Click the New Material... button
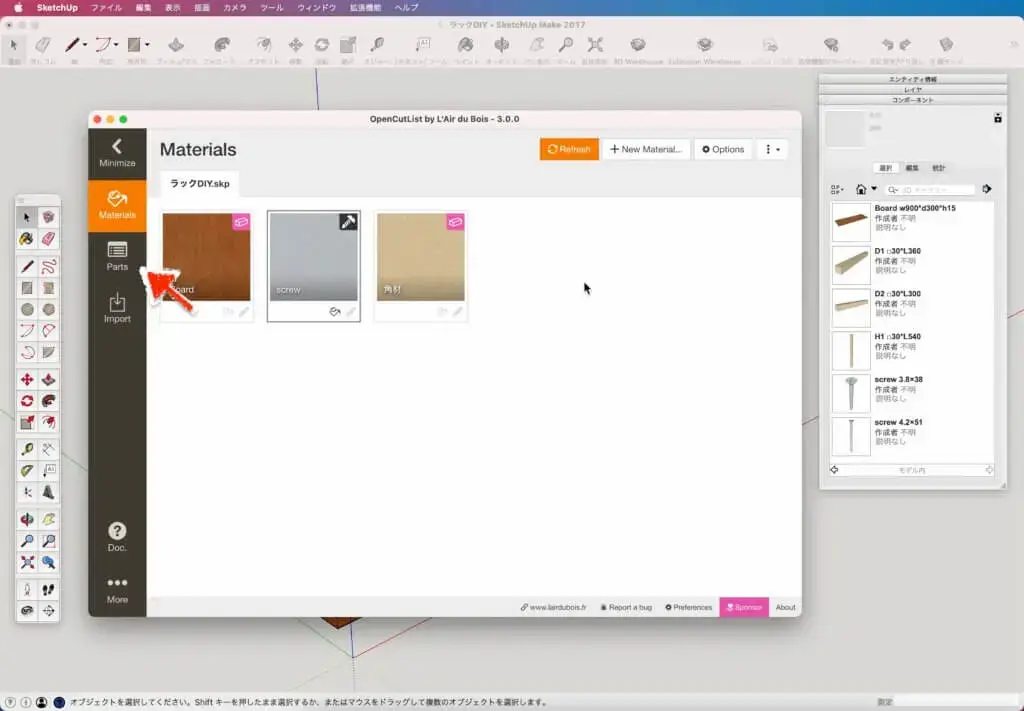Screen dimensions: 1024x711 pos(645,150)
